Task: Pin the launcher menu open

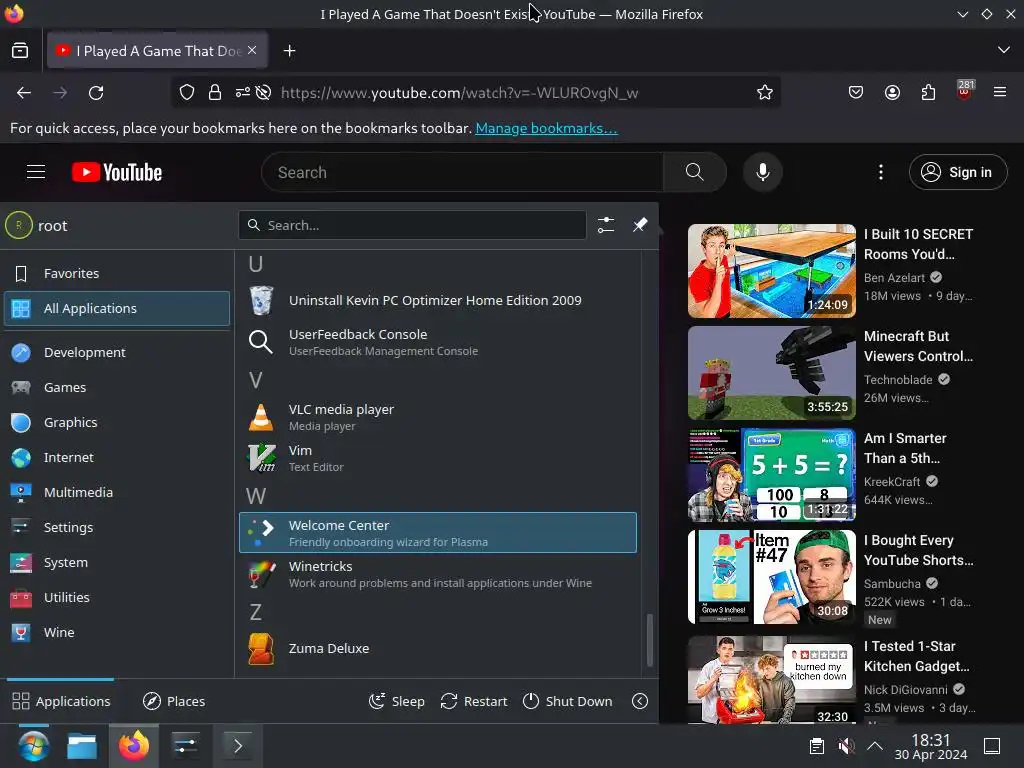Action: point(640,225)
